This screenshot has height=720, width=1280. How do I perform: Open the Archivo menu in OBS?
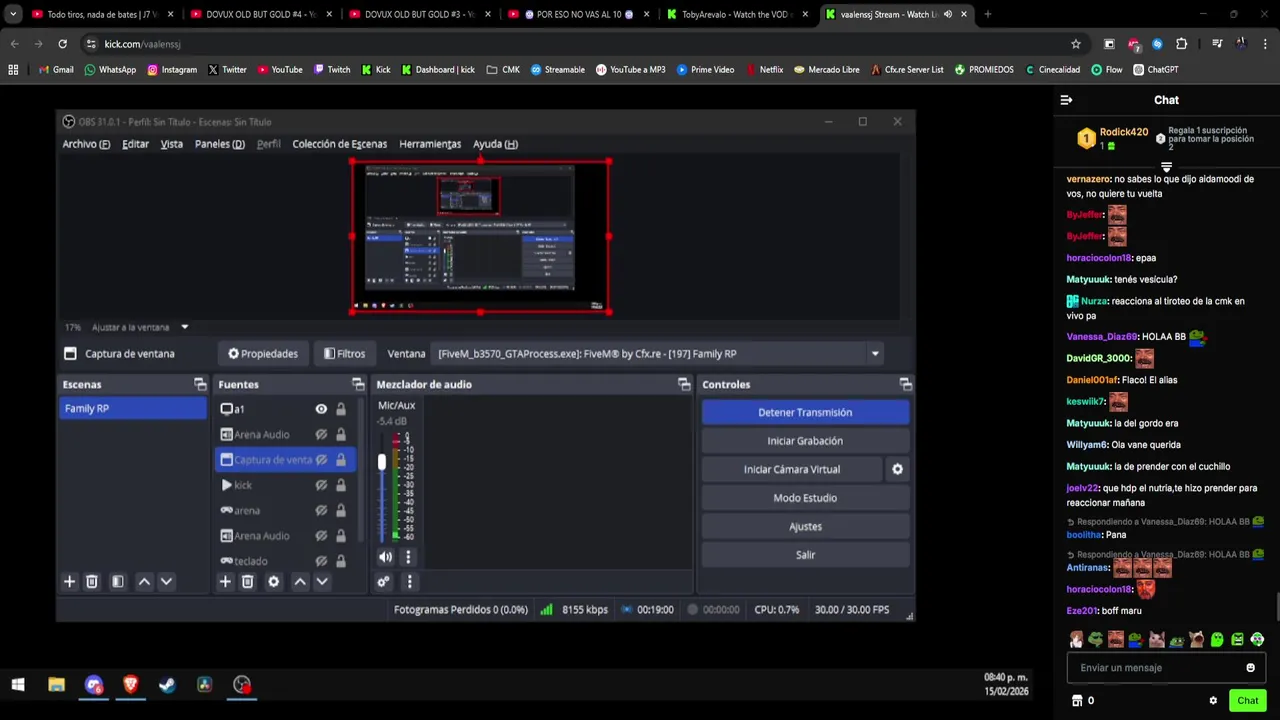(86, 144)
